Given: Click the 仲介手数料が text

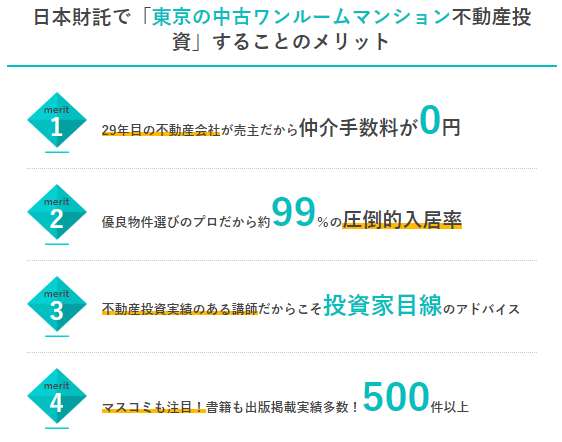Looking at the screenshot, I should [x=359, y=128].
